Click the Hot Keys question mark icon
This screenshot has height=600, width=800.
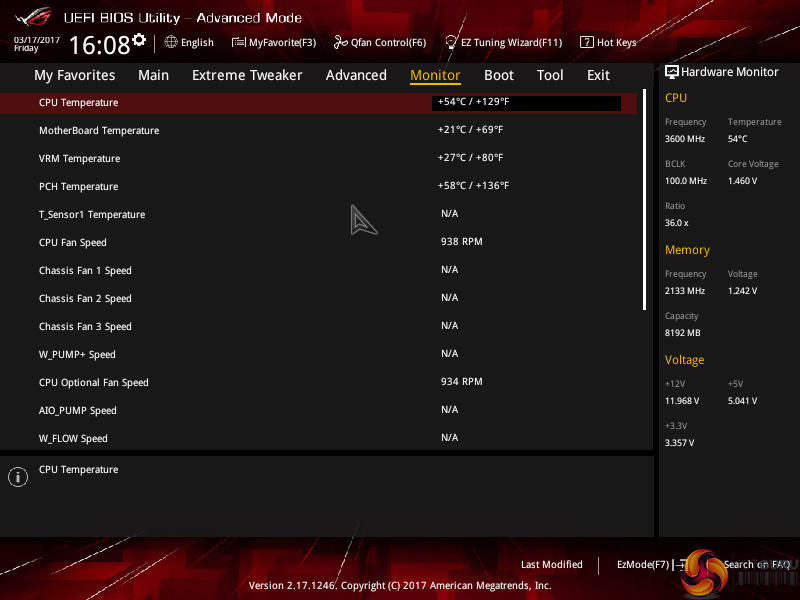(586, 42)
